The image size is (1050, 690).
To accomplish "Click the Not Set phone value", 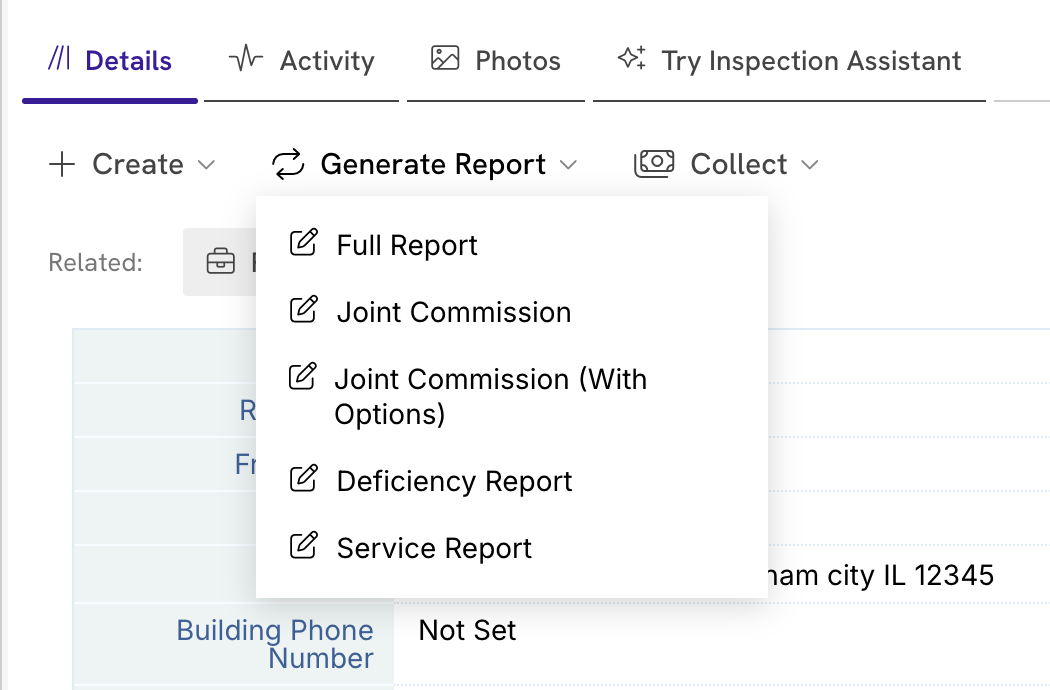I will tap(467, 630).
